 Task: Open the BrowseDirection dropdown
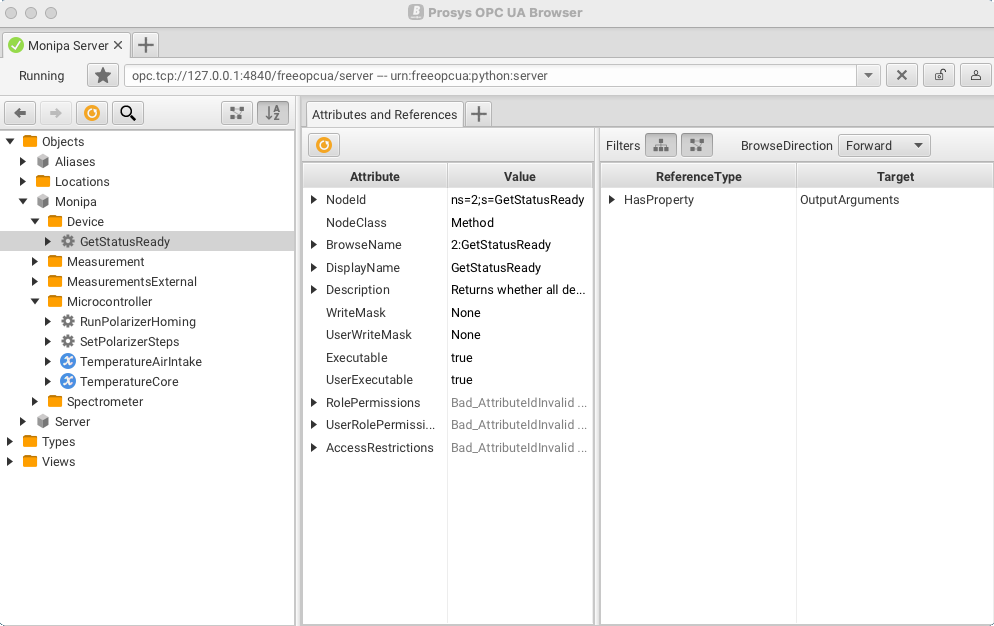tap(884, 145)
